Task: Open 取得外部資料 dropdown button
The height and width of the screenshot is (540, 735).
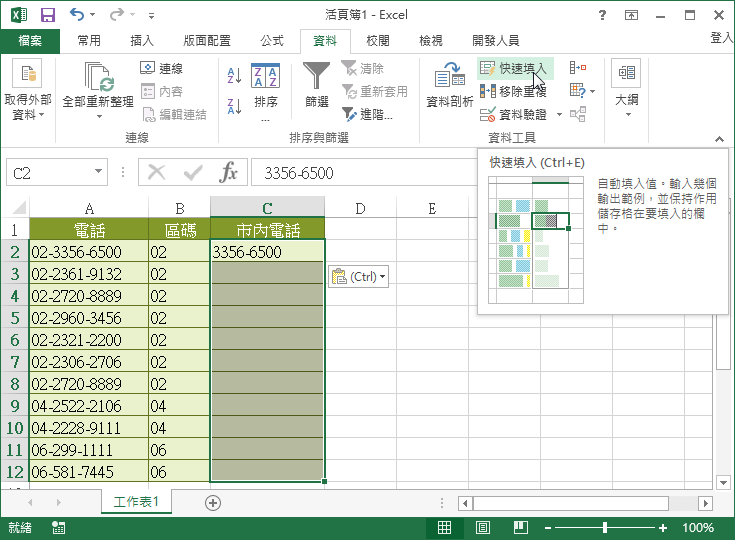Action: (28, 90)
